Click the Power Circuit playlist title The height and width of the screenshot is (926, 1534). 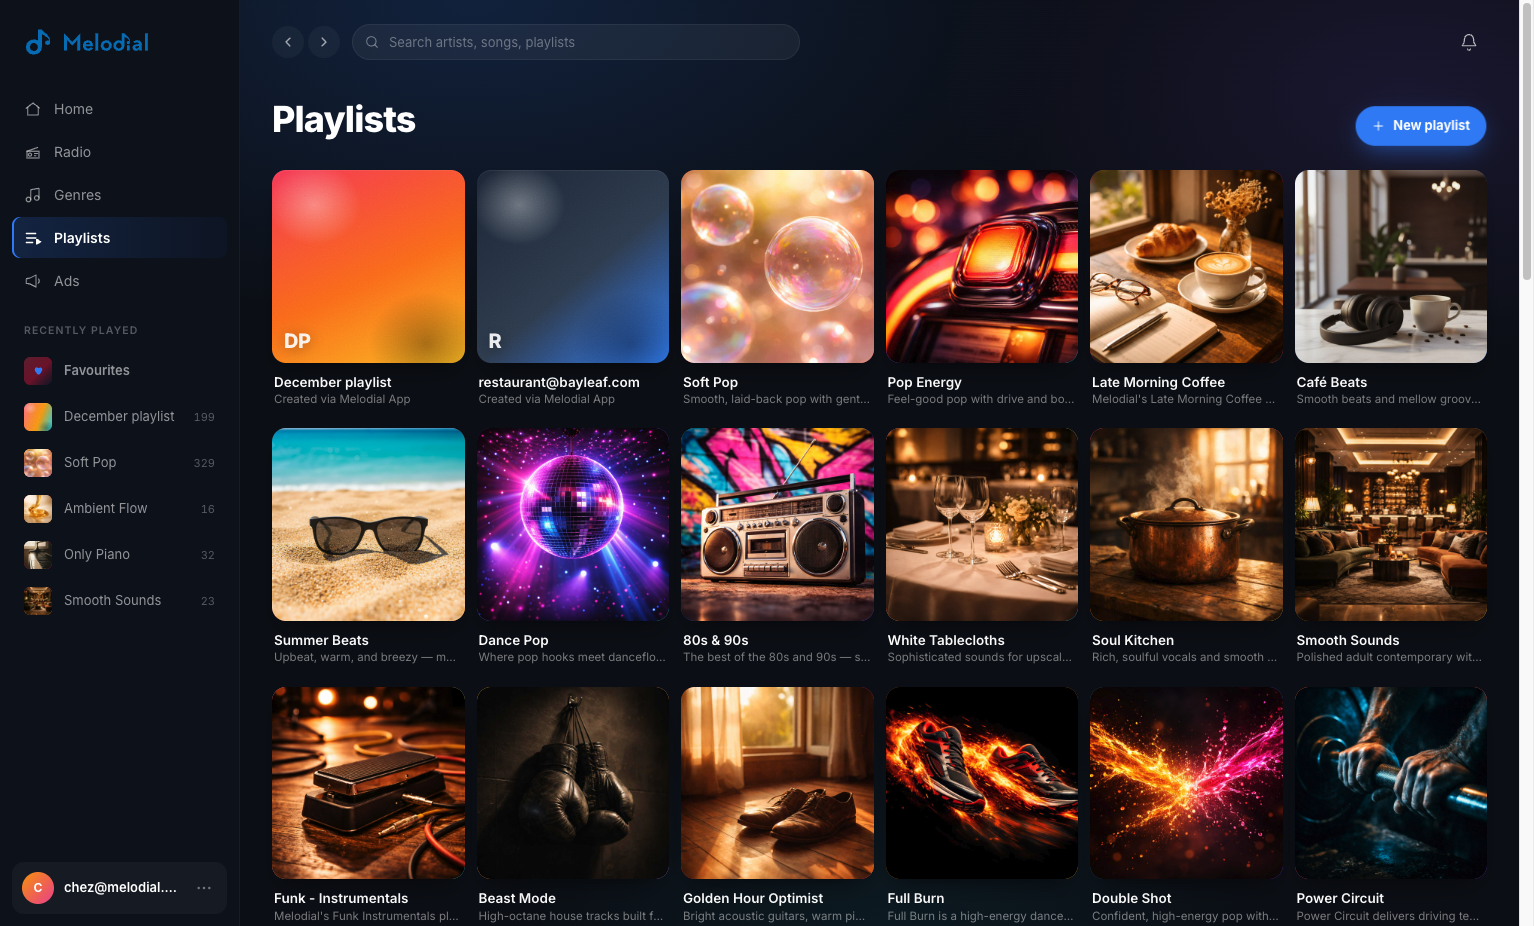(1340, 898)
